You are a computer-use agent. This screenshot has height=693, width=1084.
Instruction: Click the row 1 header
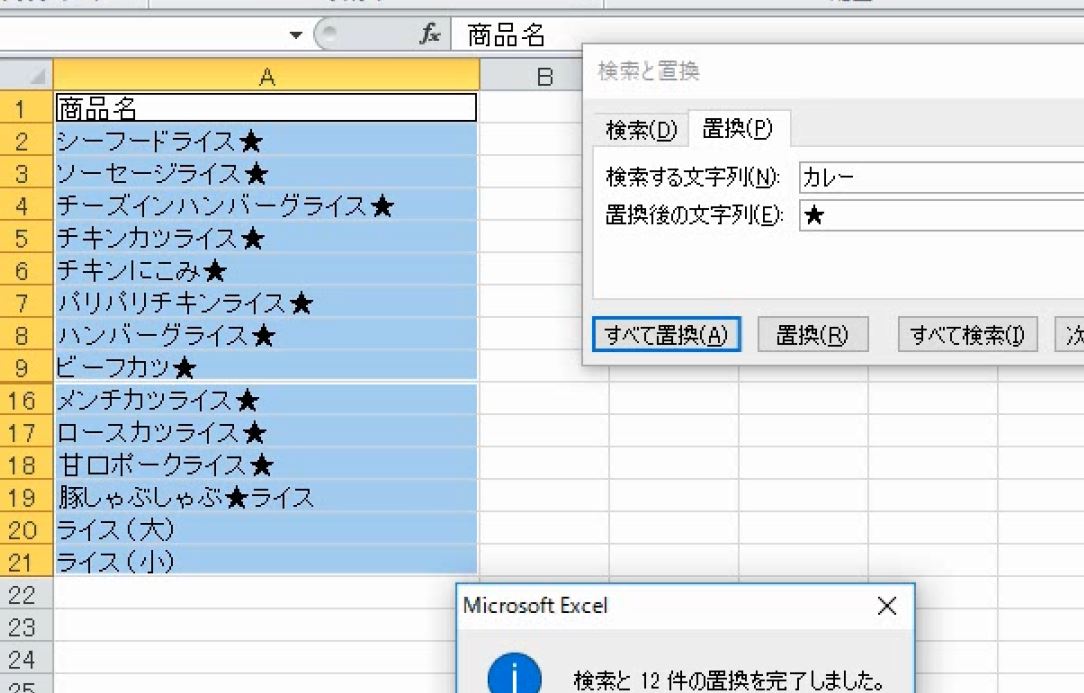point(20,108)
